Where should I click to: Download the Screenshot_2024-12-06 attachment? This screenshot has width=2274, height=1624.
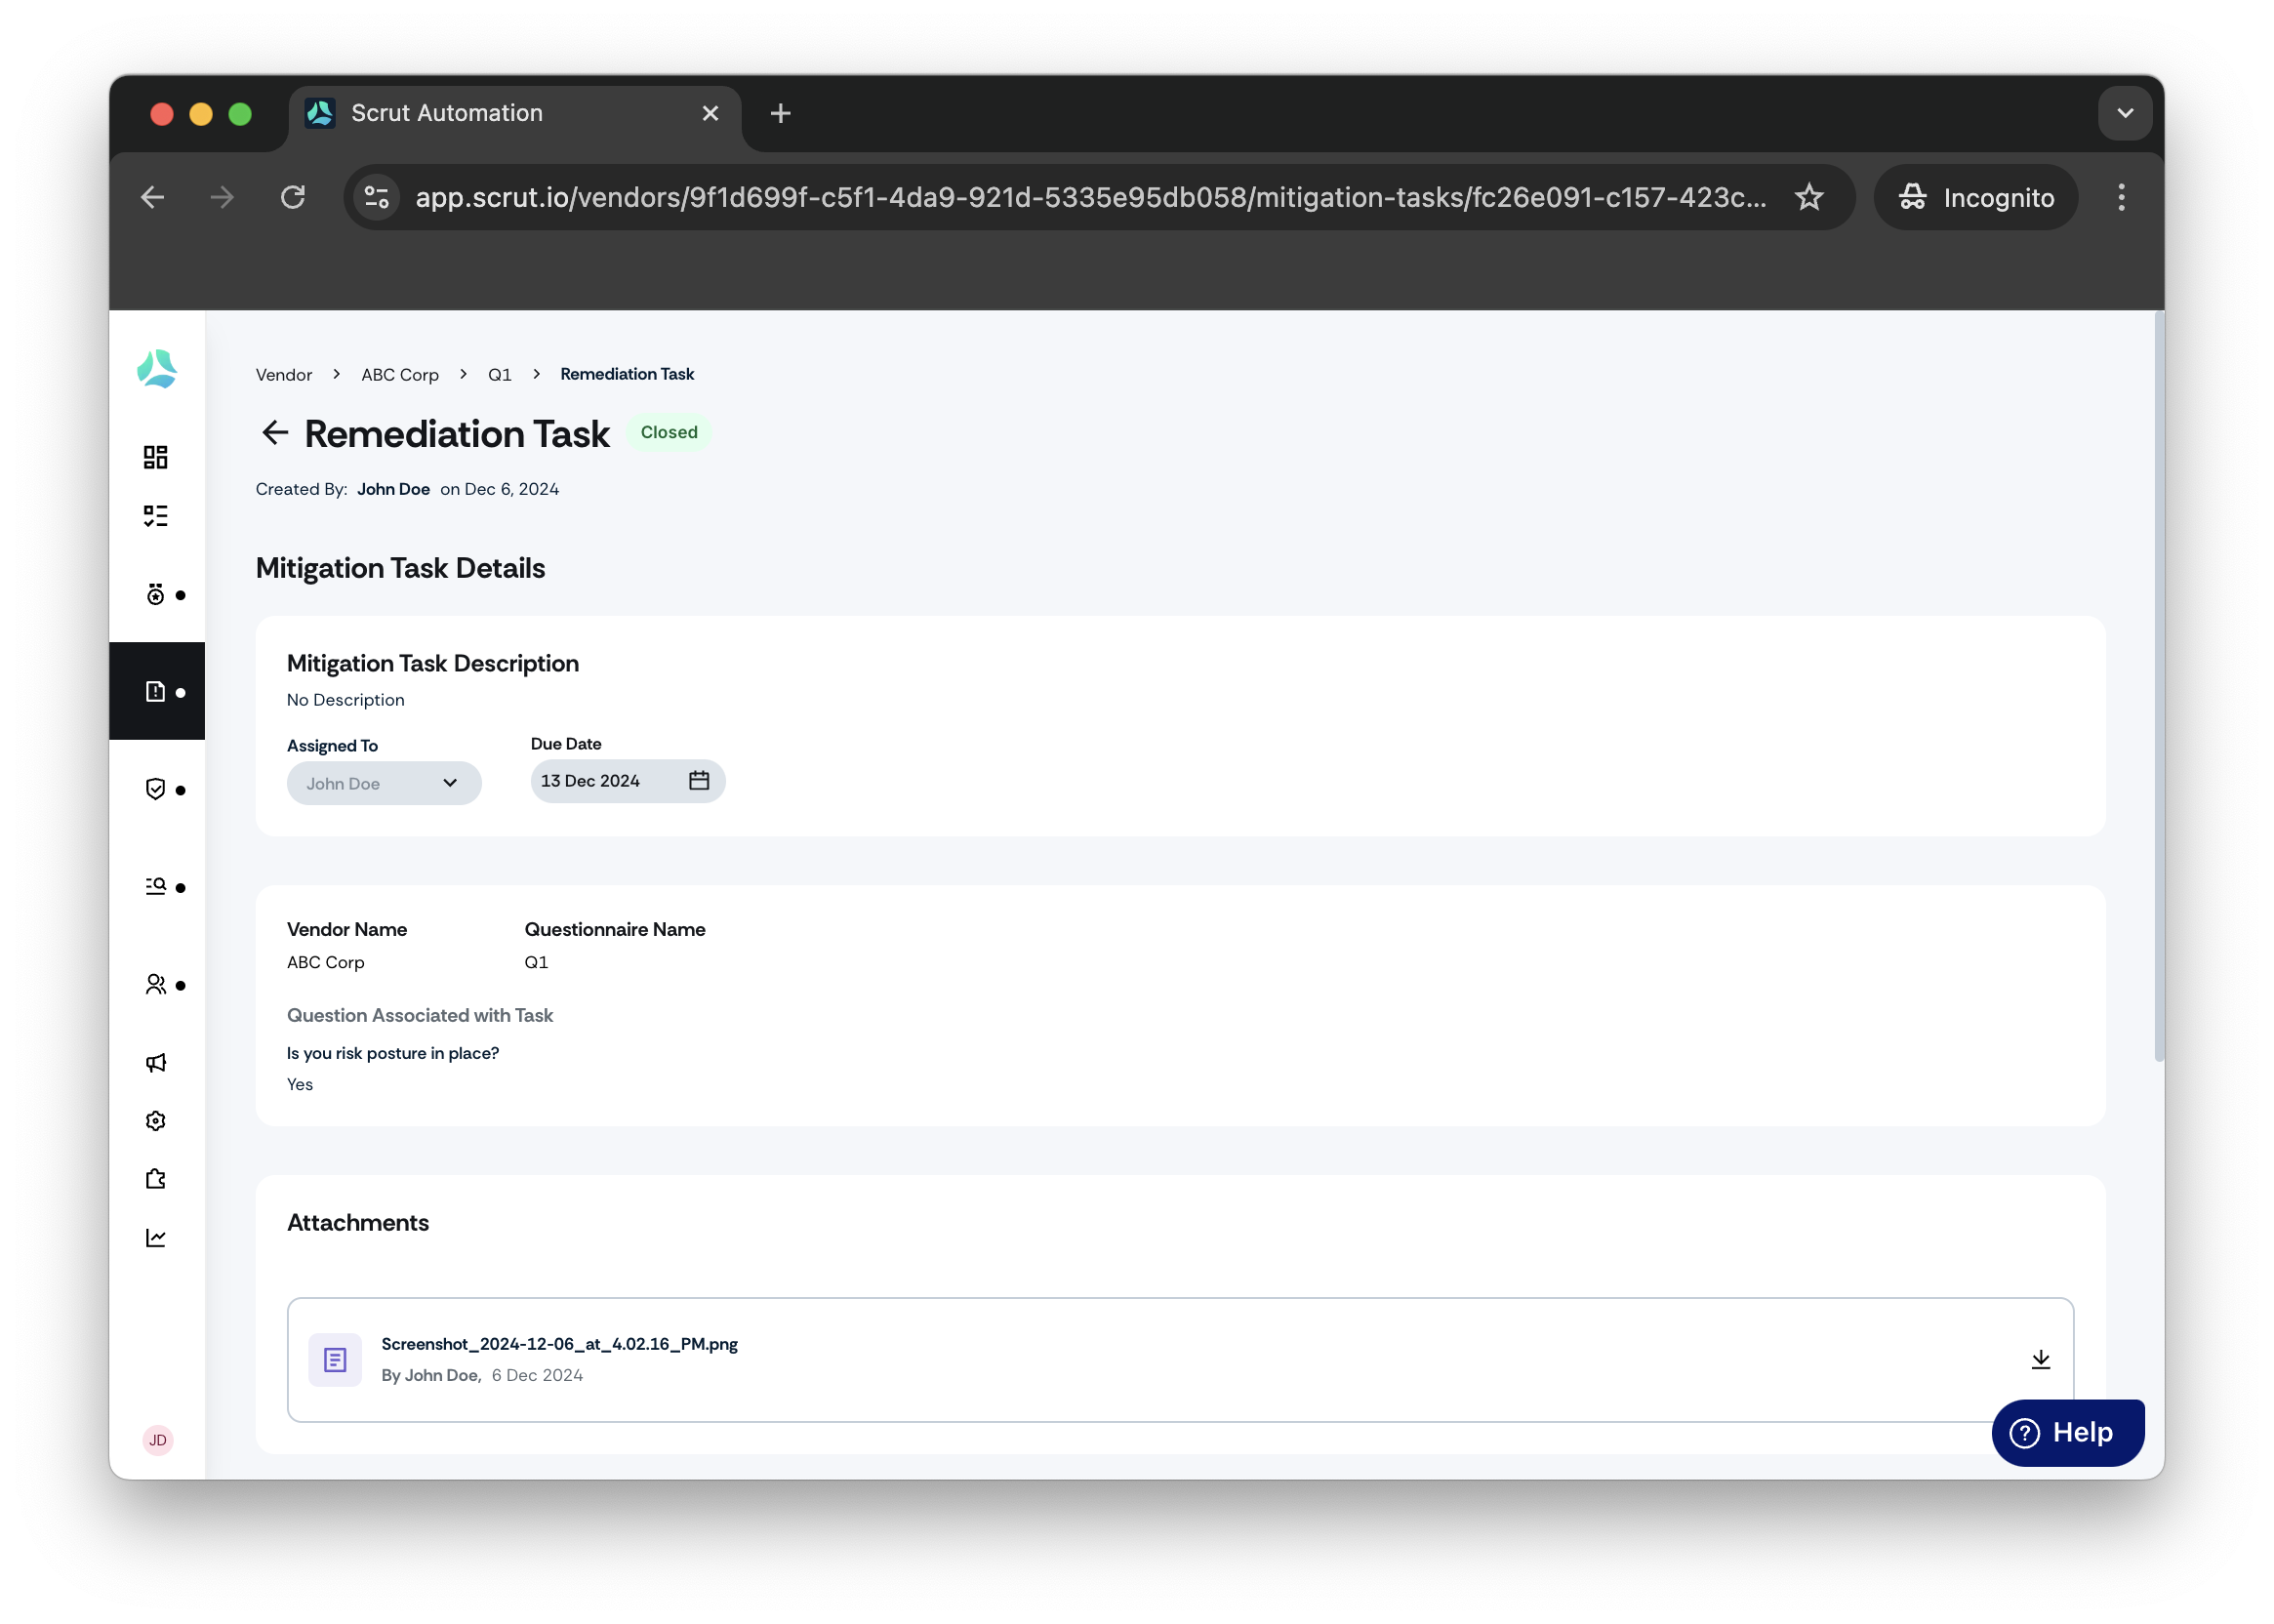point(2041,1359)
